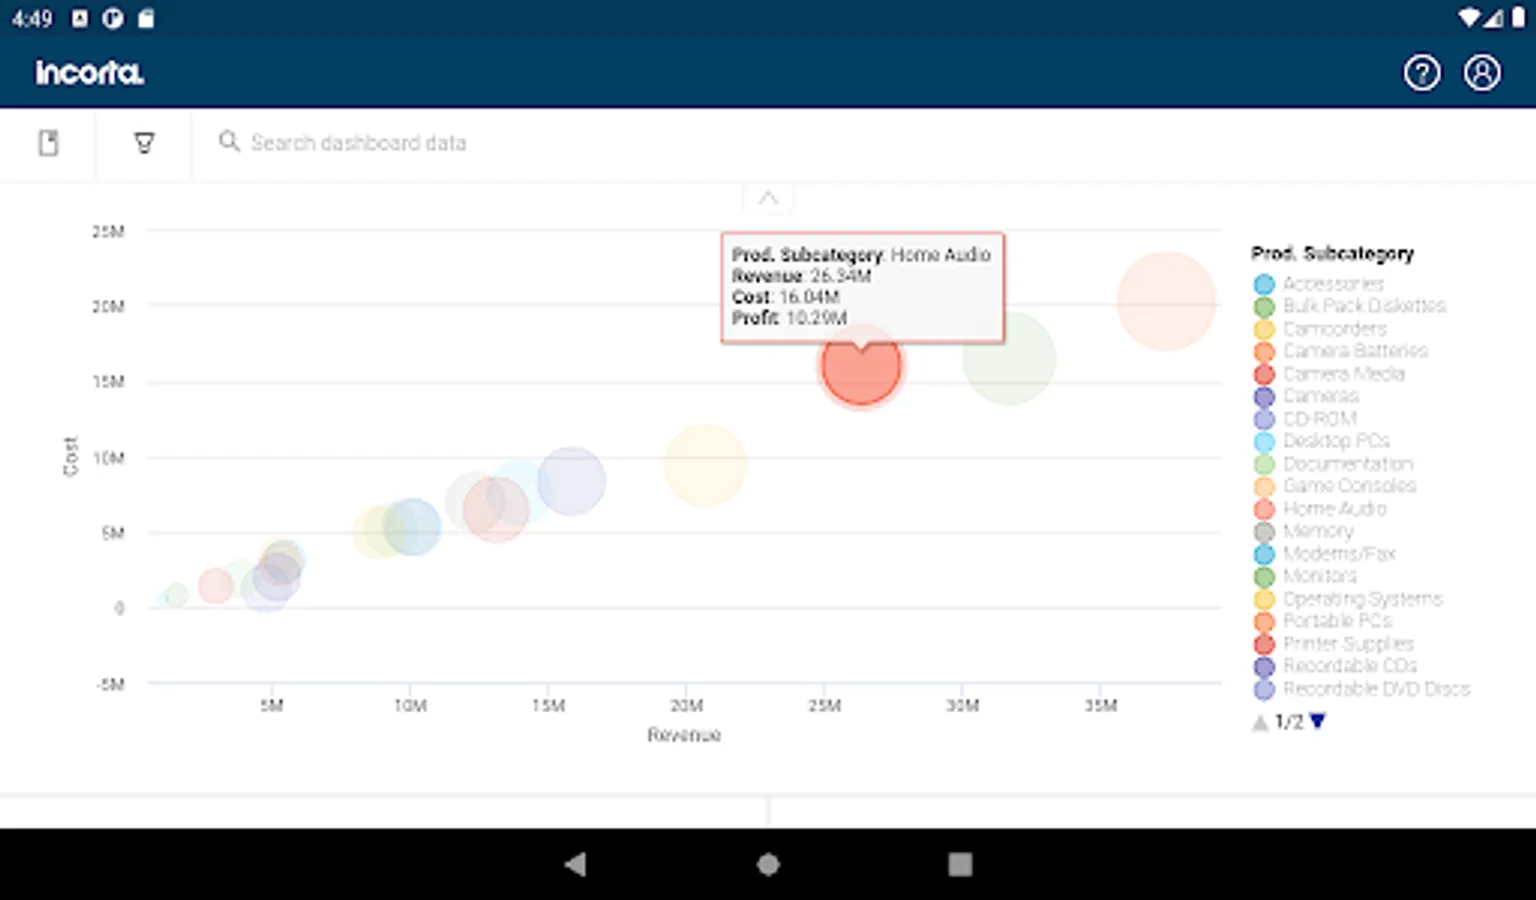This screenshot has width=1536, height=900.
Task: Click the green bubble near 30M revenue
Action: point(1009,359)
